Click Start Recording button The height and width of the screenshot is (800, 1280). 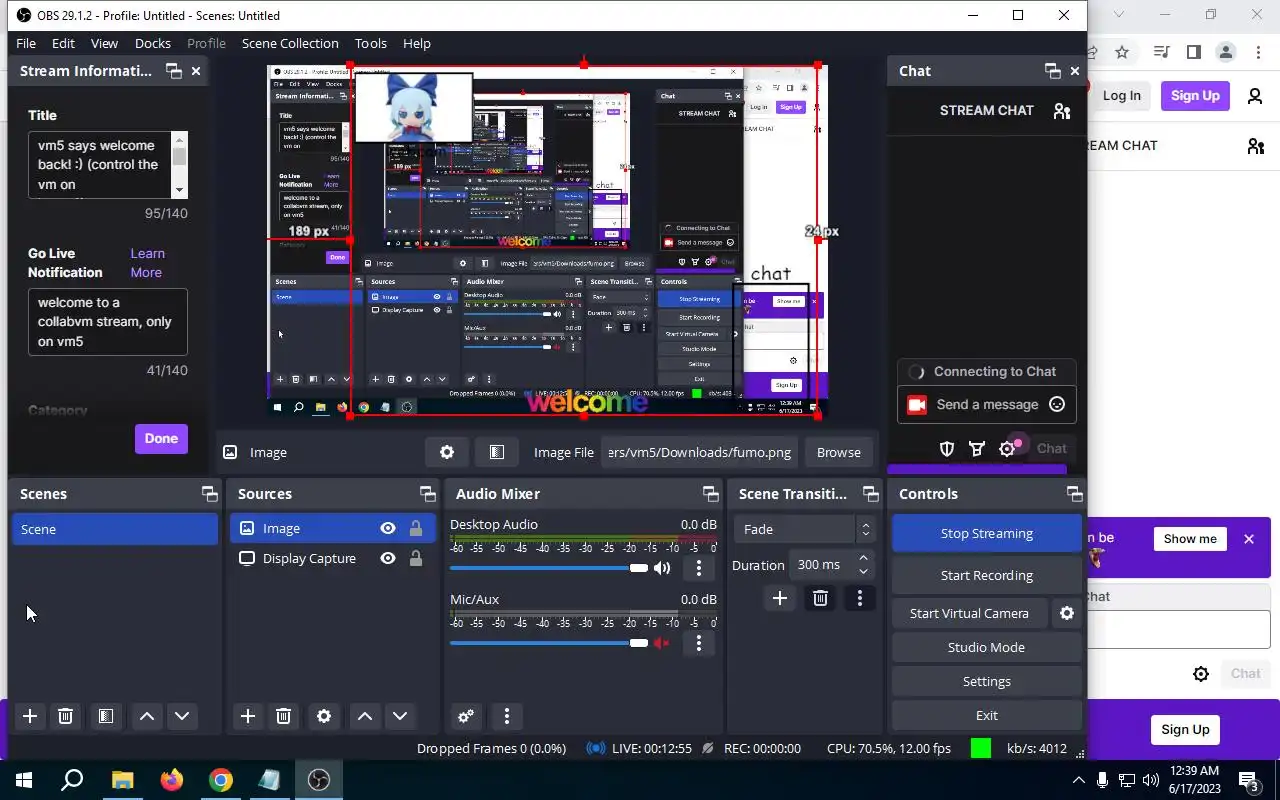pyautogui.click(x=986, y=575)
